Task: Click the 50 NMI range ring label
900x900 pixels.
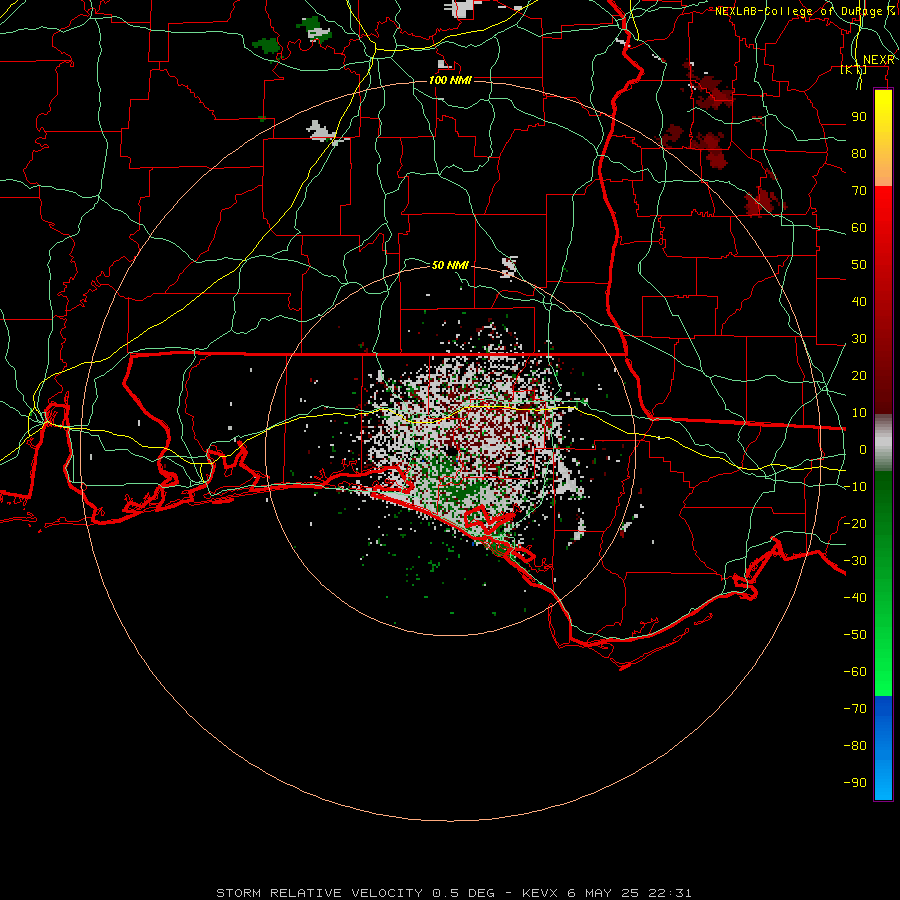Action: 450,265
